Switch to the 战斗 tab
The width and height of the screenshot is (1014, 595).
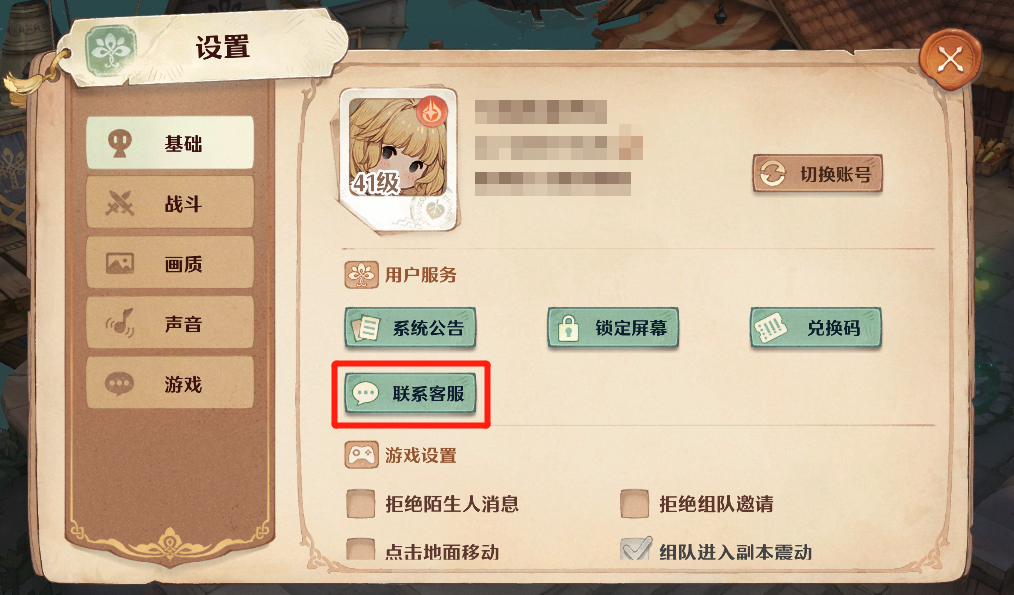click(x=169, y=203)
